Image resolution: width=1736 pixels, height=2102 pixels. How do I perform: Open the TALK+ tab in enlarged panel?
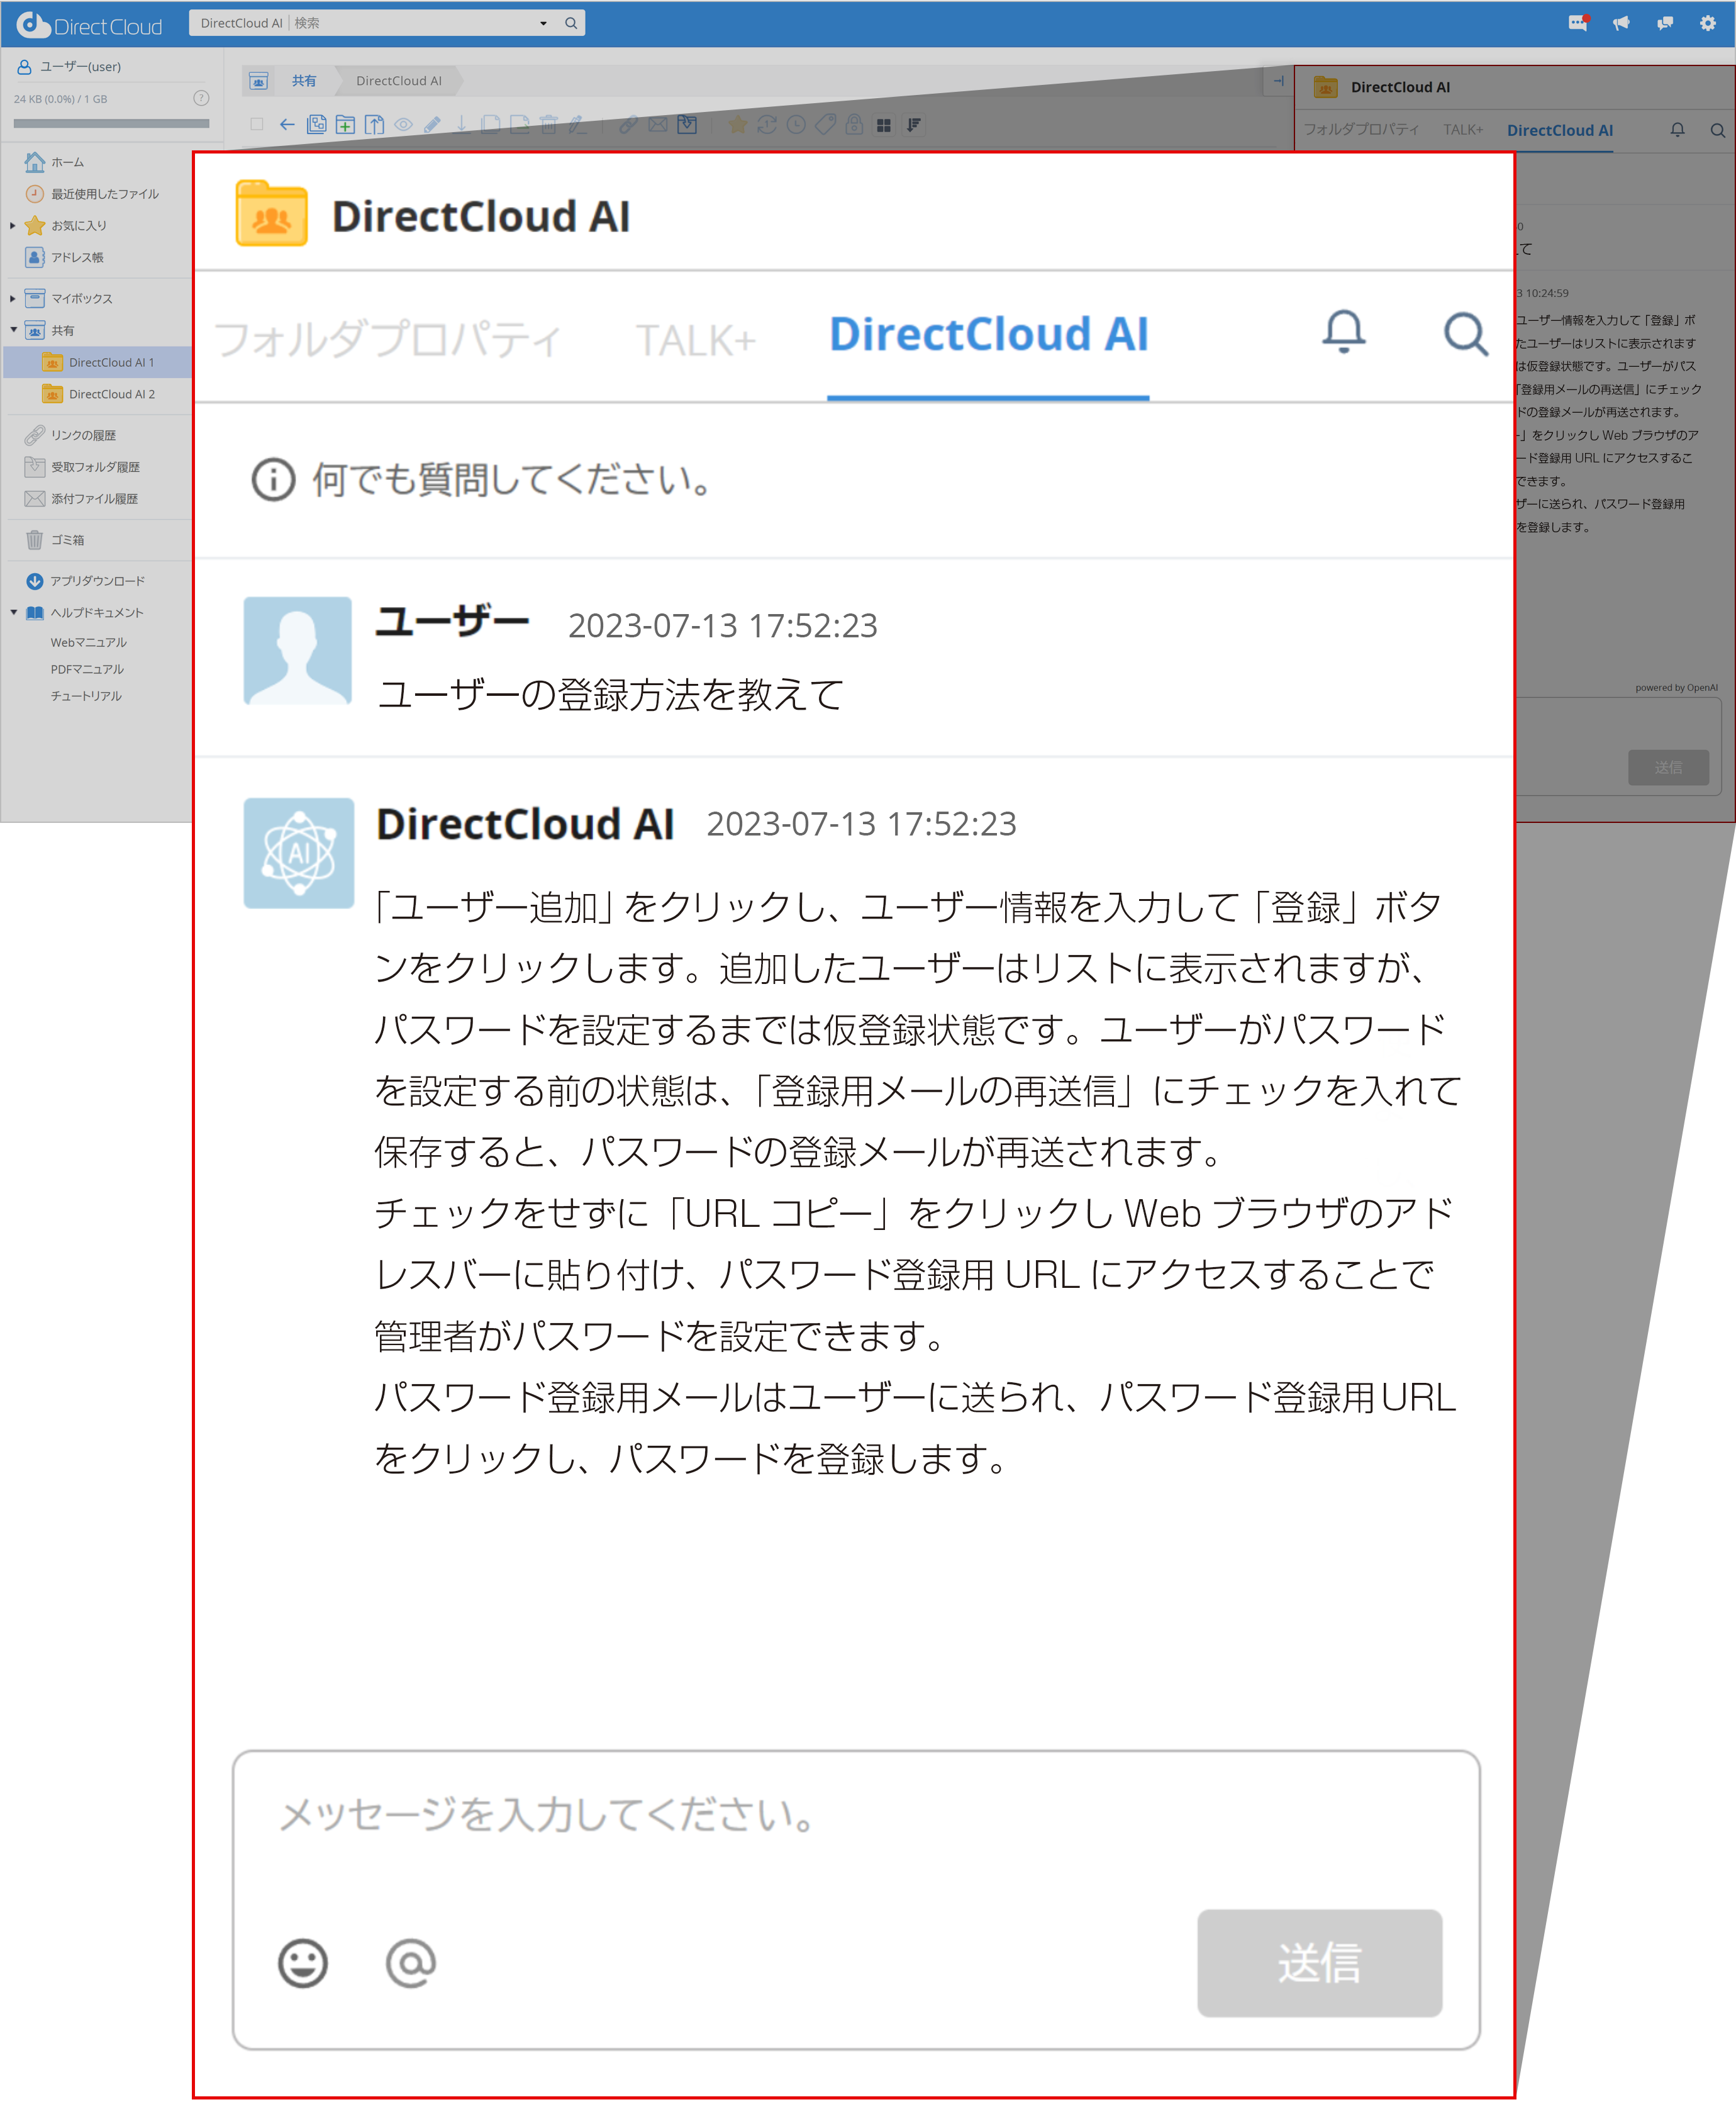696,340
